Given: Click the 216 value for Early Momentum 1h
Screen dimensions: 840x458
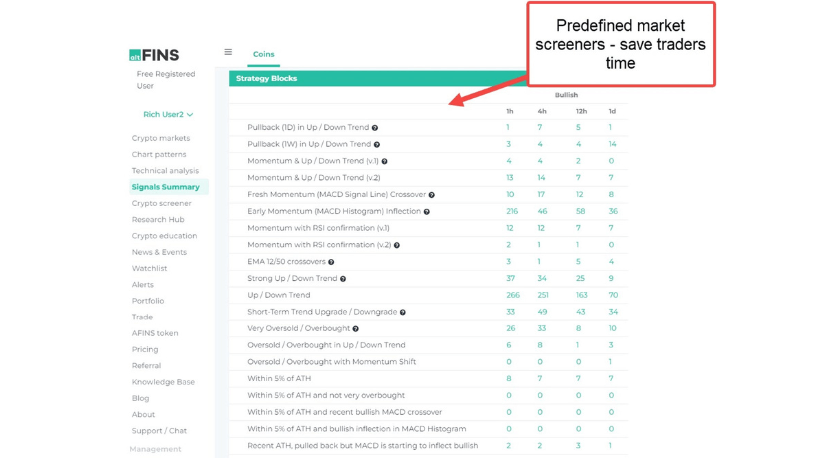Looking at the screenshot, I should 512,212.
